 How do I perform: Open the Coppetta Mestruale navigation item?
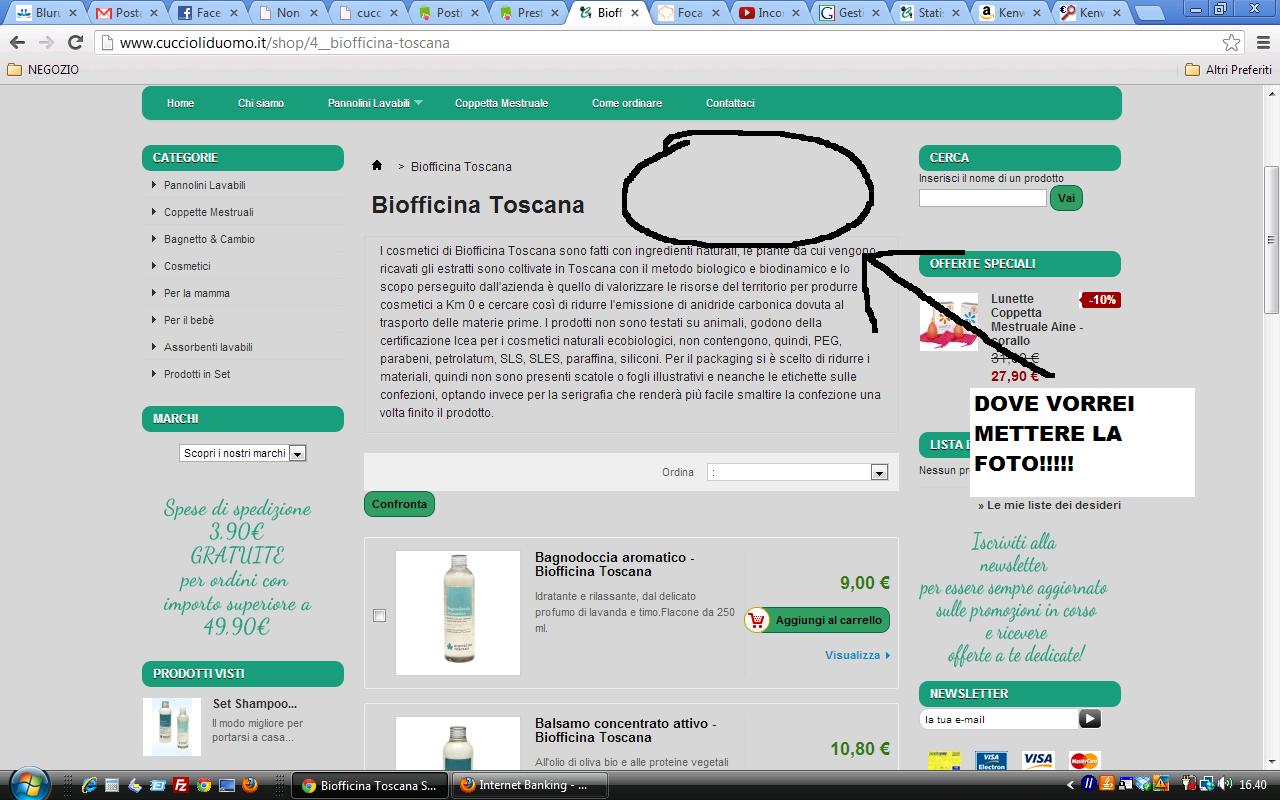click(x=501, y=103)
